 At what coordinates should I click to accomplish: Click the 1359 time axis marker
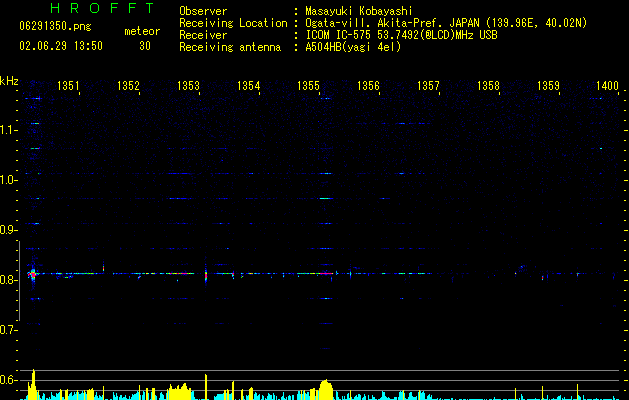(548, 86)
